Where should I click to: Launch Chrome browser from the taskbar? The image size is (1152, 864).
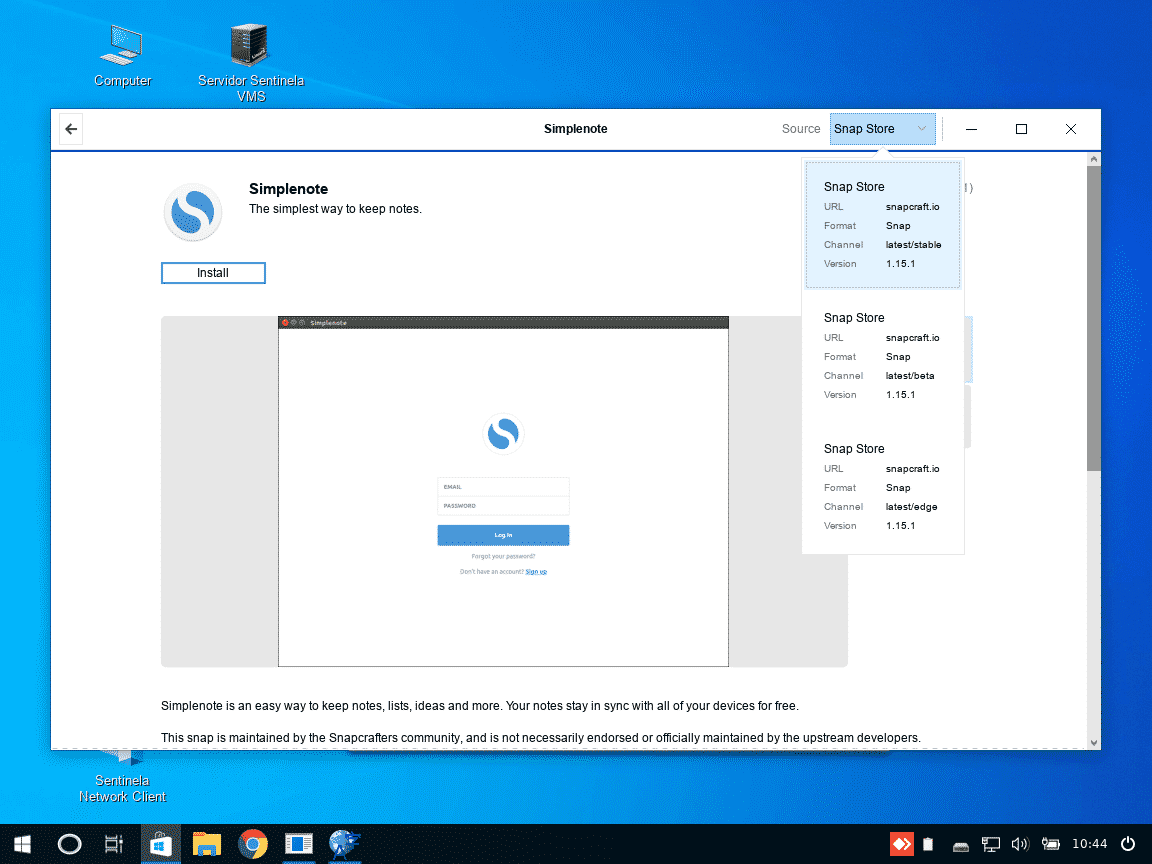tap(252, 845)
